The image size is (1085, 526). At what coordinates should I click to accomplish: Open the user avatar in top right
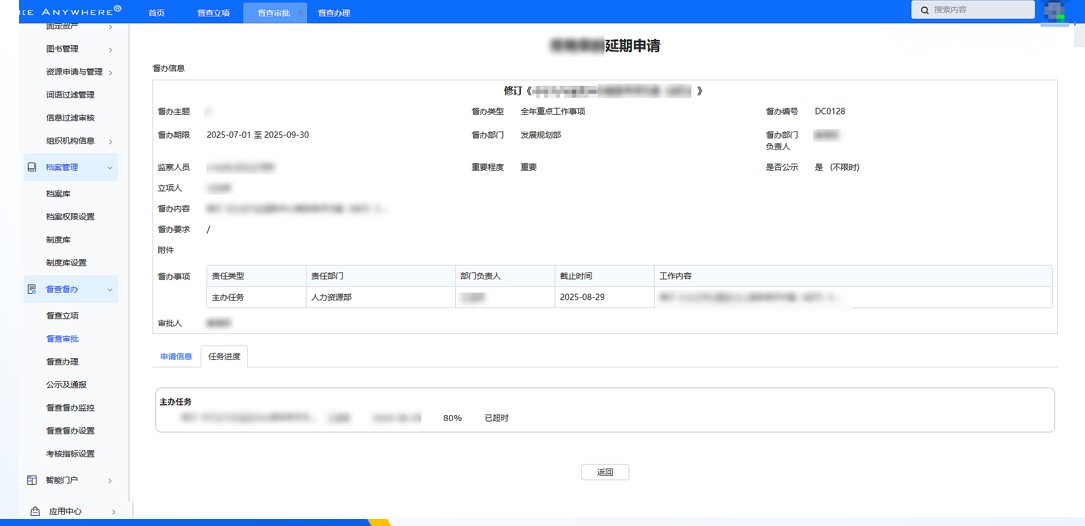[1055, 11]
